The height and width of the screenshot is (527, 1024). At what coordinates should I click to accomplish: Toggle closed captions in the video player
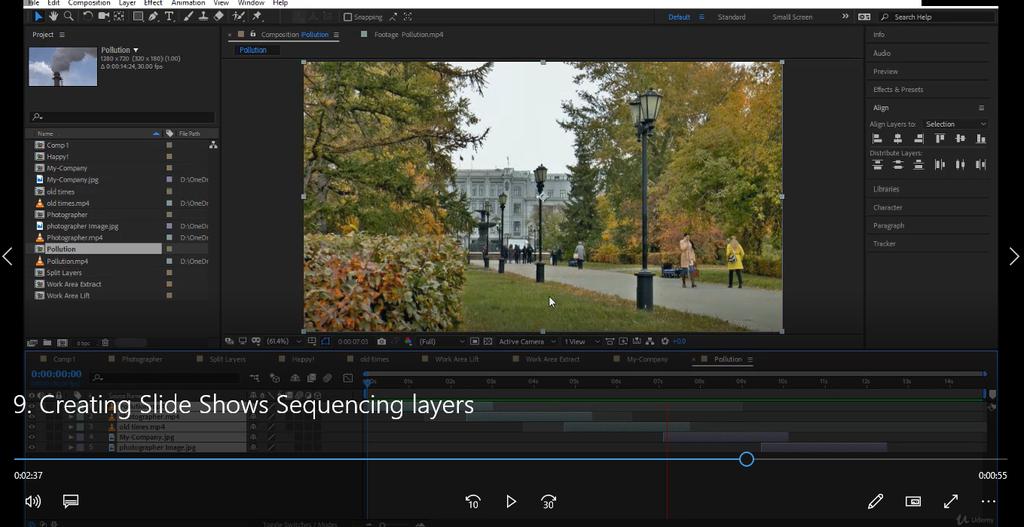(x=71, y=501)
